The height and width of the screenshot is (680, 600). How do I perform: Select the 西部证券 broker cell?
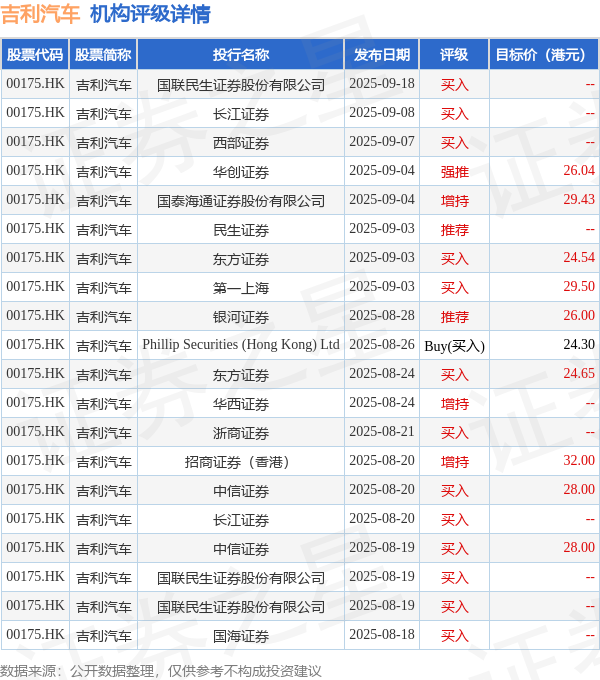coord(241,143)
